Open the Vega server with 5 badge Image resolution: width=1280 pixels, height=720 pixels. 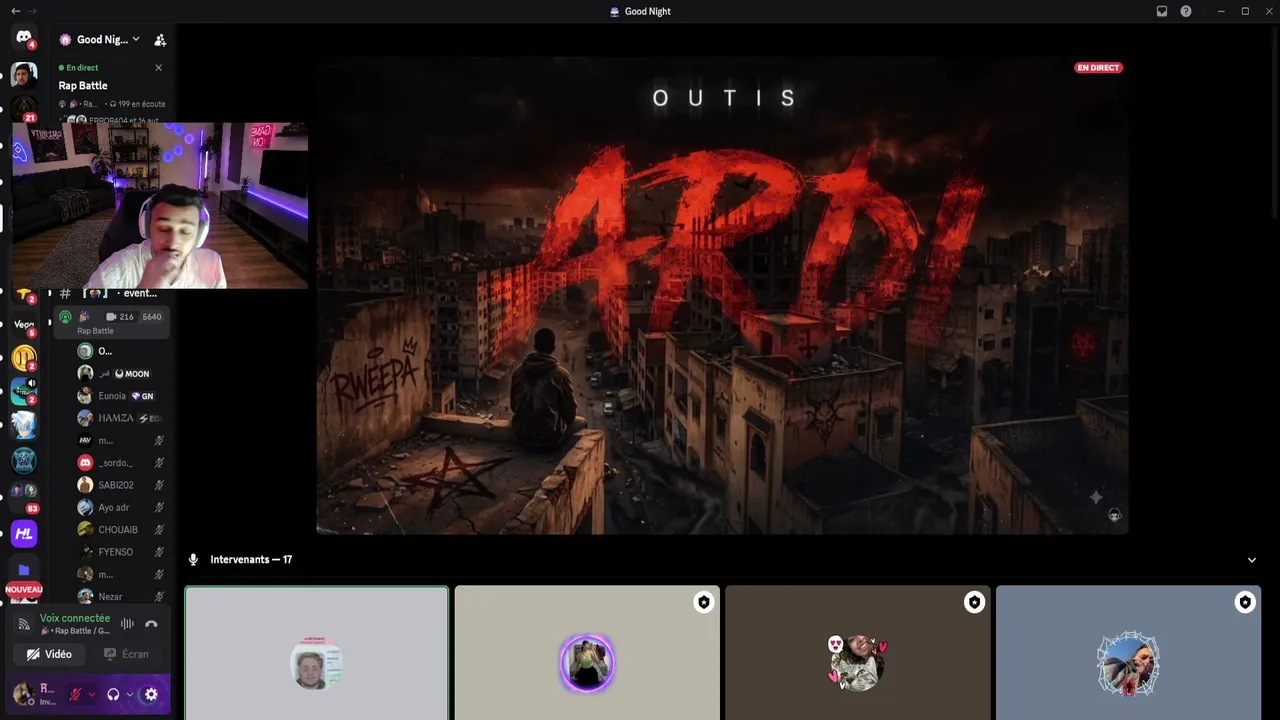tap(24, 325)
